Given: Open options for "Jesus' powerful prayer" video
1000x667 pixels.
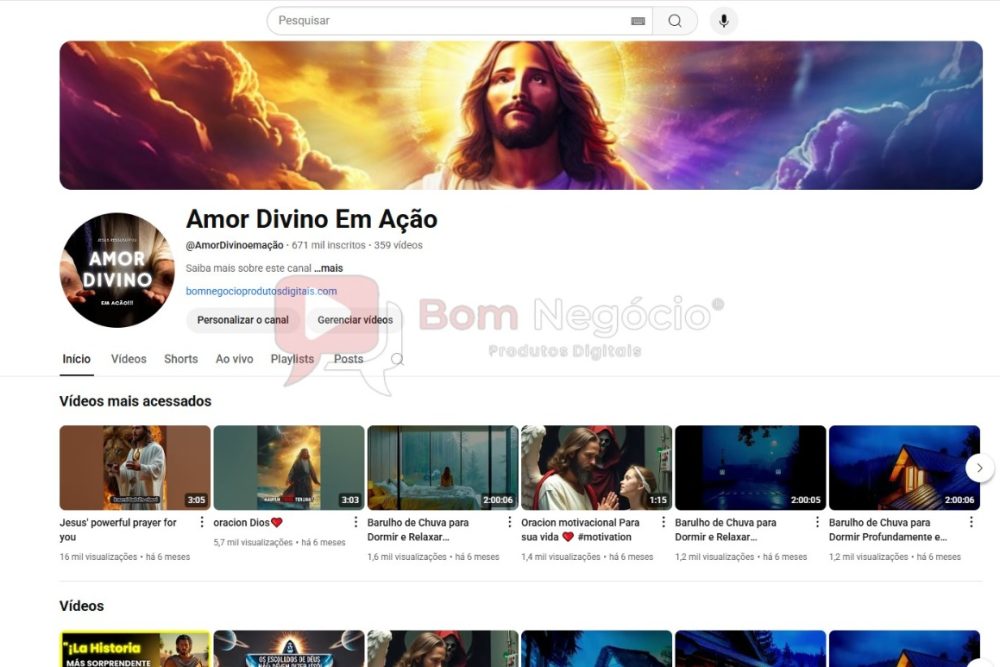Looking at the screenshot, I should pyautogui.click(x=202, y=522).
